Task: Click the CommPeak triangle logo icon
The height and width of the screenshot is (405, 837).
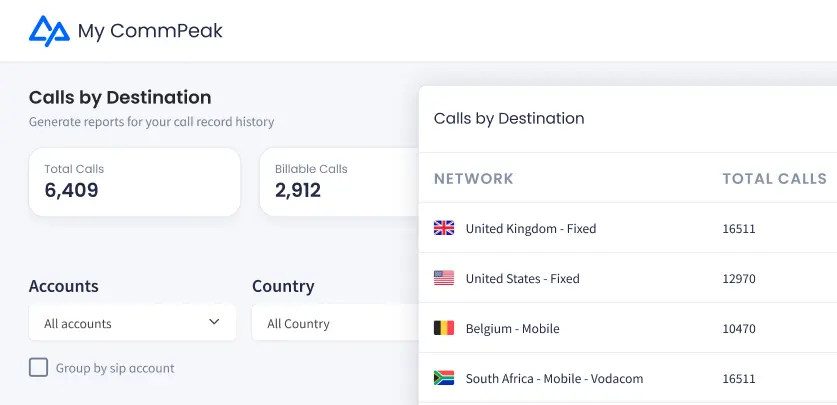Action: 49,31
